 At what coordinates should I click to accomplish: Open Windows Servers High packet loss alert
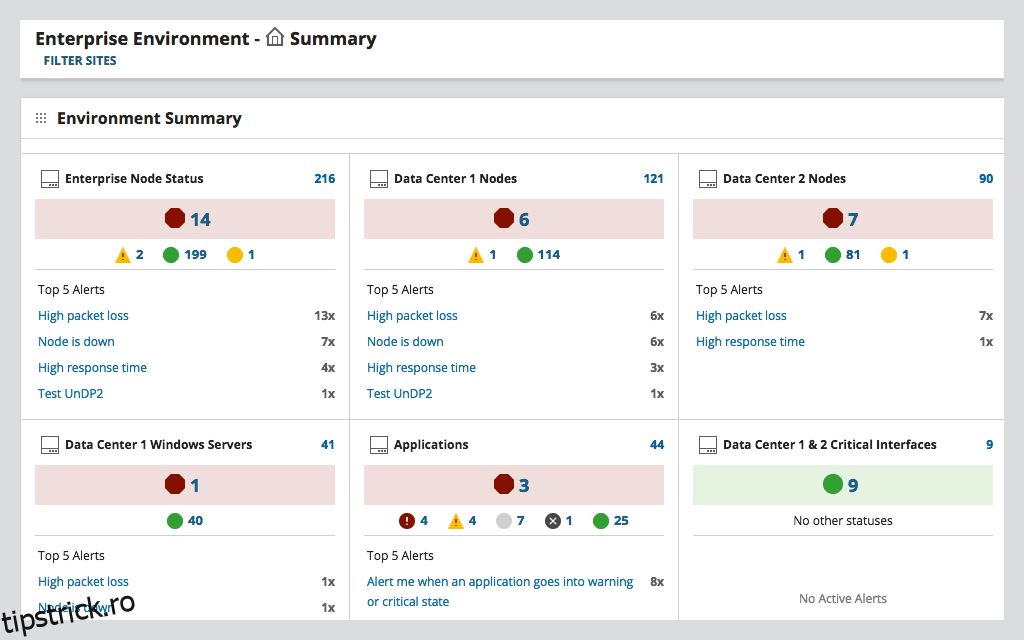coord(83,582)
